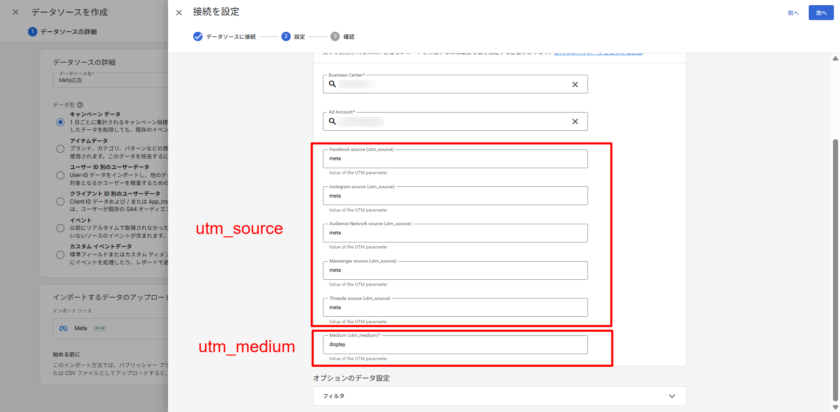Click the search icon in Ad Account field

tap(329, 121)
